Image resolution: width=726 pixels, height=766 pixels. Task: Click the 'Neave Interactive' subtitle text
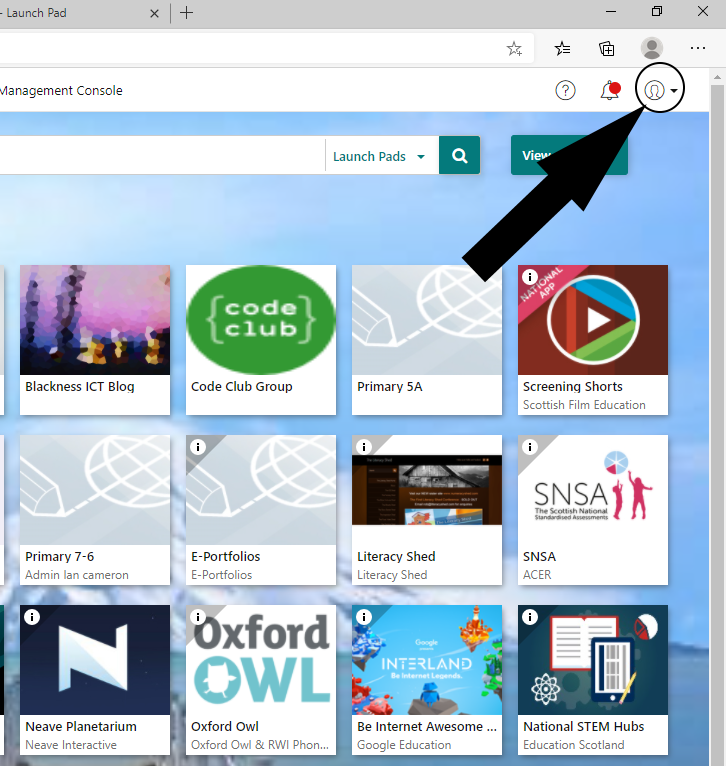click(71, 745)
